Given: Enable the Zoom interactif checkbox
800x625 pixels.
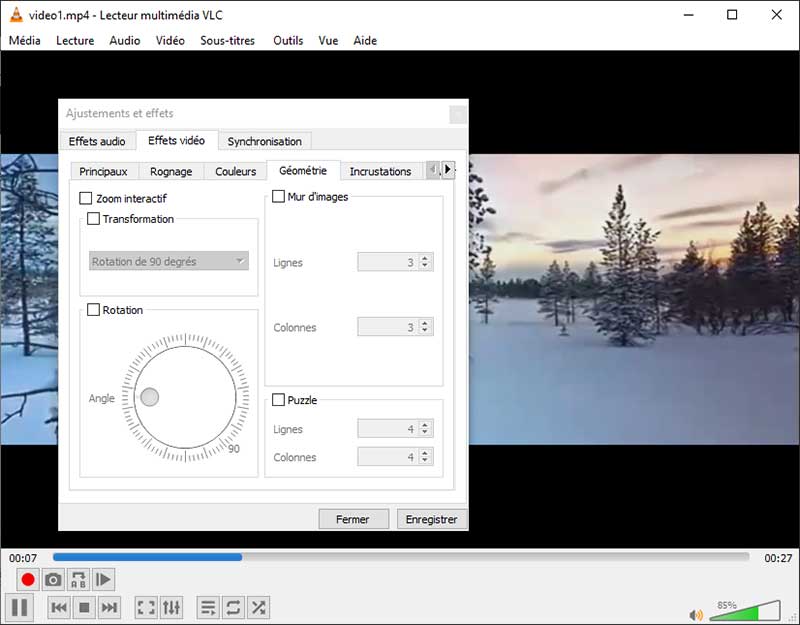Looking at the screenshot, I should pyautogui.click(x=85, y=198).
